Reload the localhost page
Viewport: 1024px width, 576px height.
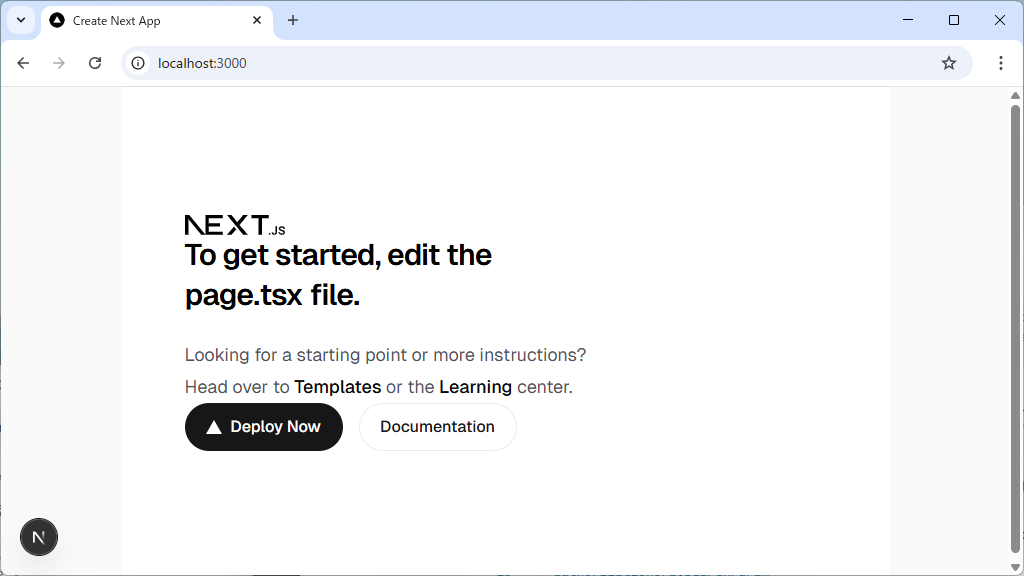95,63
